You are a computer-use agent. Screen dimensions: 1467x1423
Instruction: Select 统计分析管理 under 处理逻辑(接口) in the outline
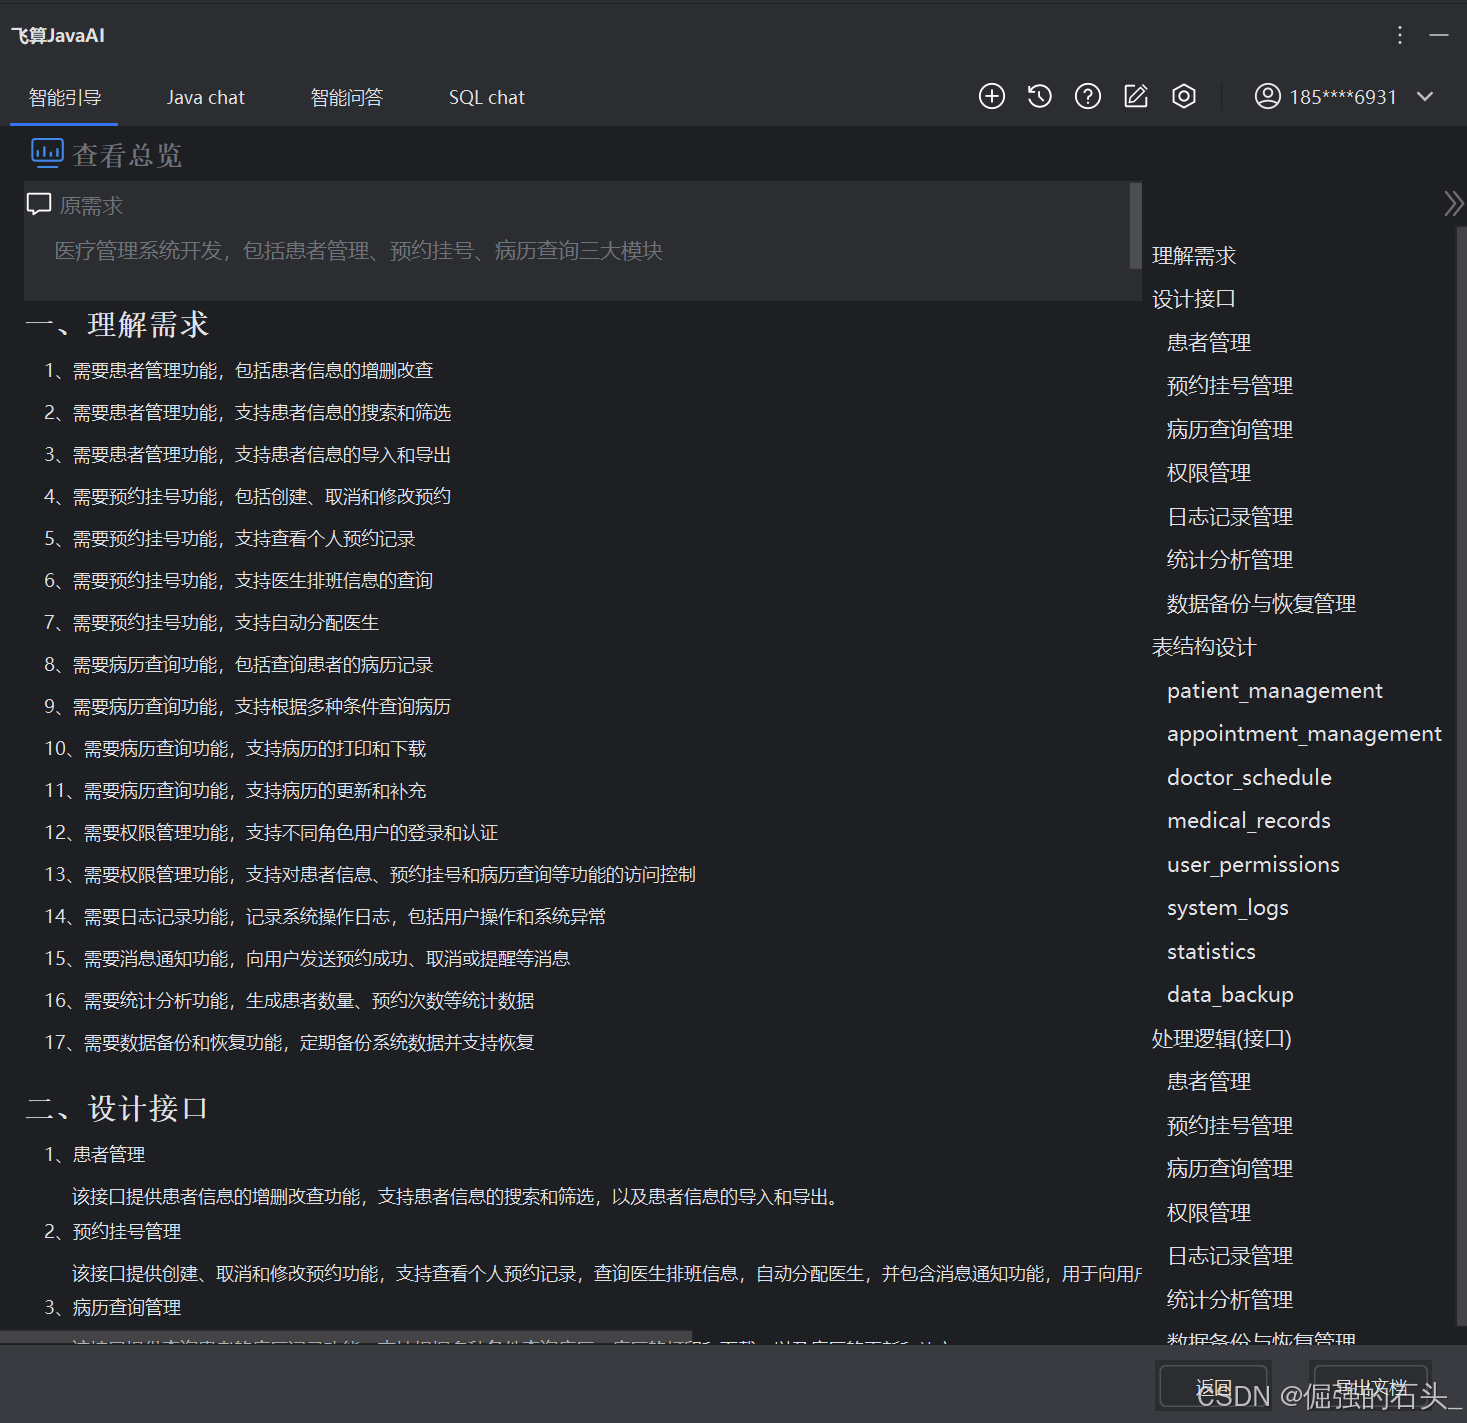(x=1230, y=1300)
